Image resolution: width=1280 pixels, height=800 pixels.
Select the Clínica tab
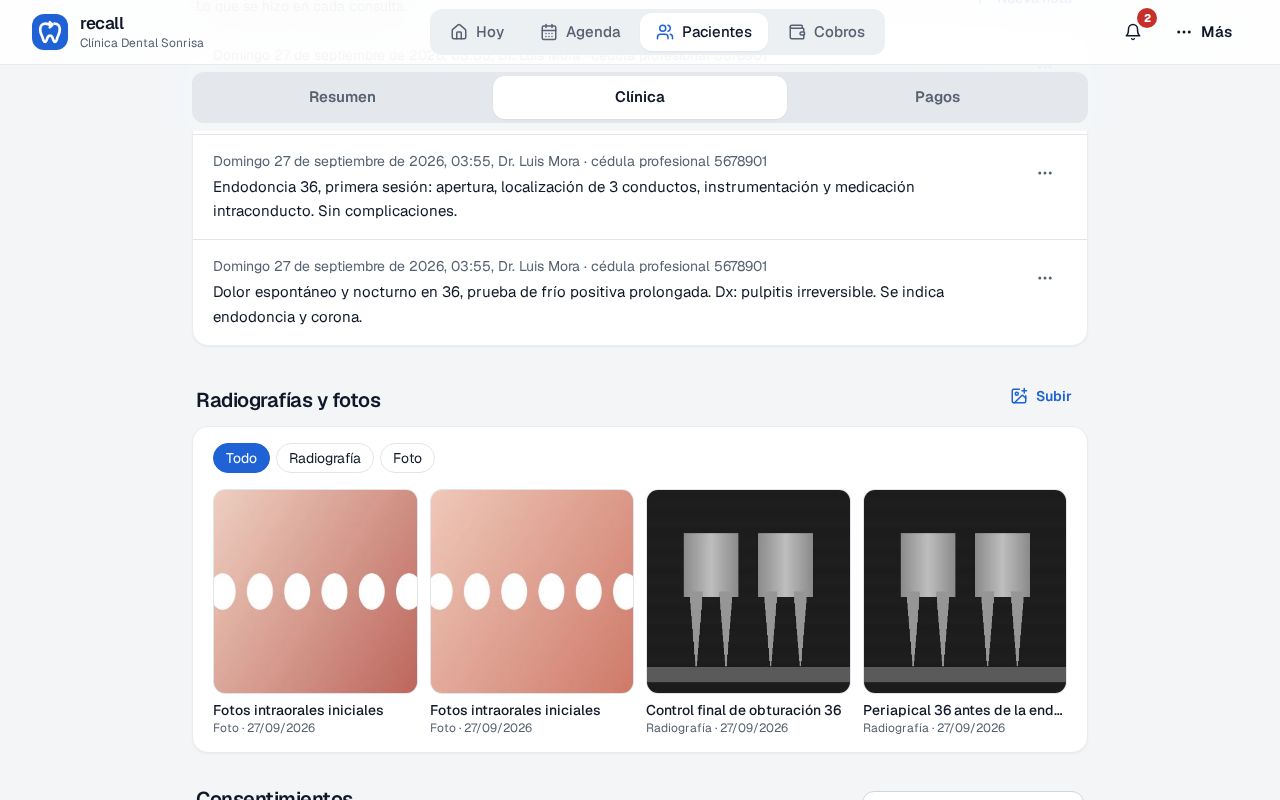pos(640,97)
